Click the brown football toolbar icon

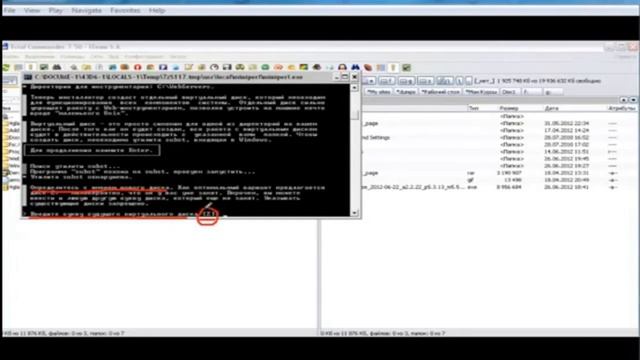tap(368, 67)
